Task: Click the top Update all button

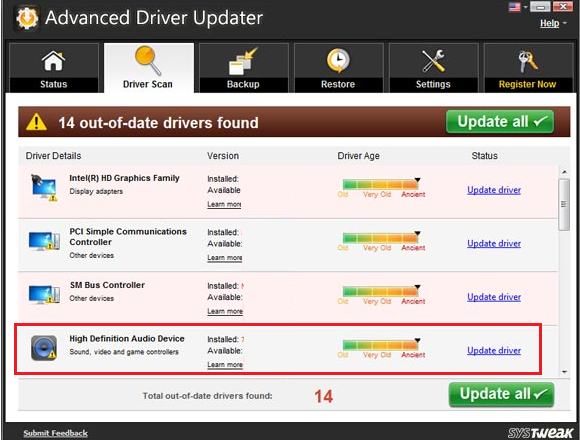Action: coord(500,122)
